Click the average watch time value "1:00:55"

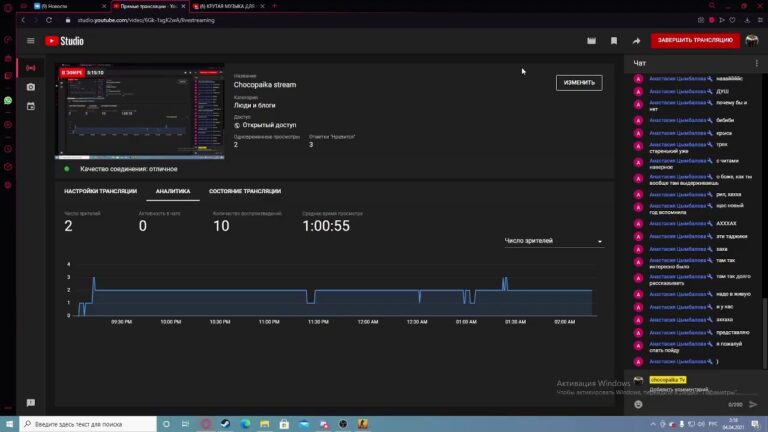click(x=326, y=226)
